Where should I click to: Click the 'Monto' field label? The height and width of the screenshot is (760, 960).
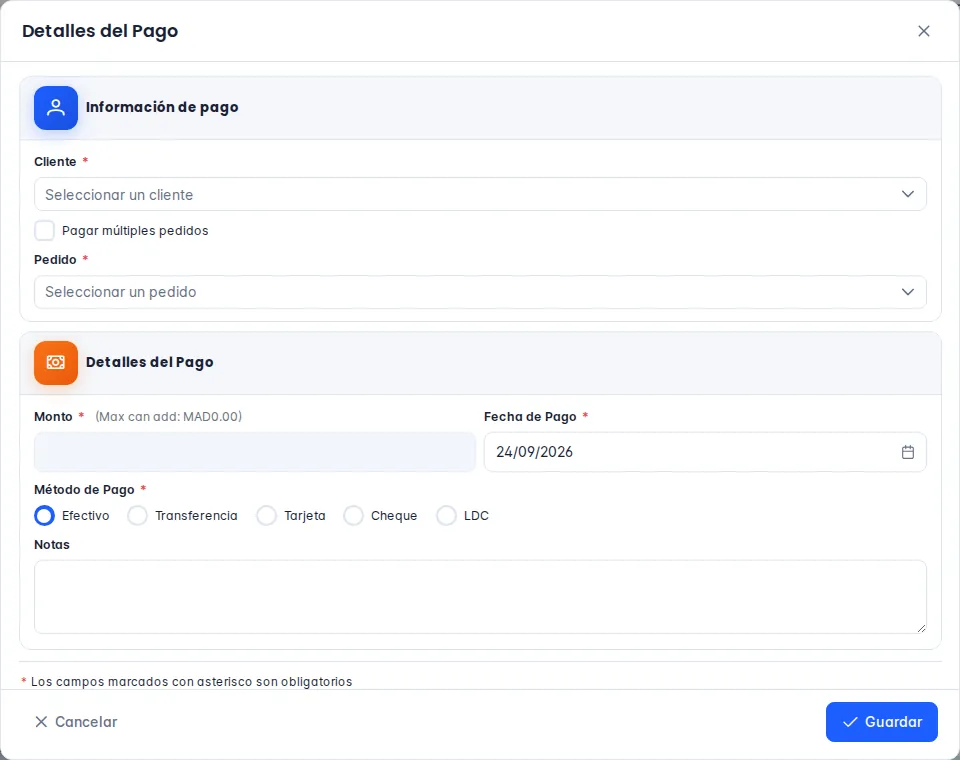(53, 416)
